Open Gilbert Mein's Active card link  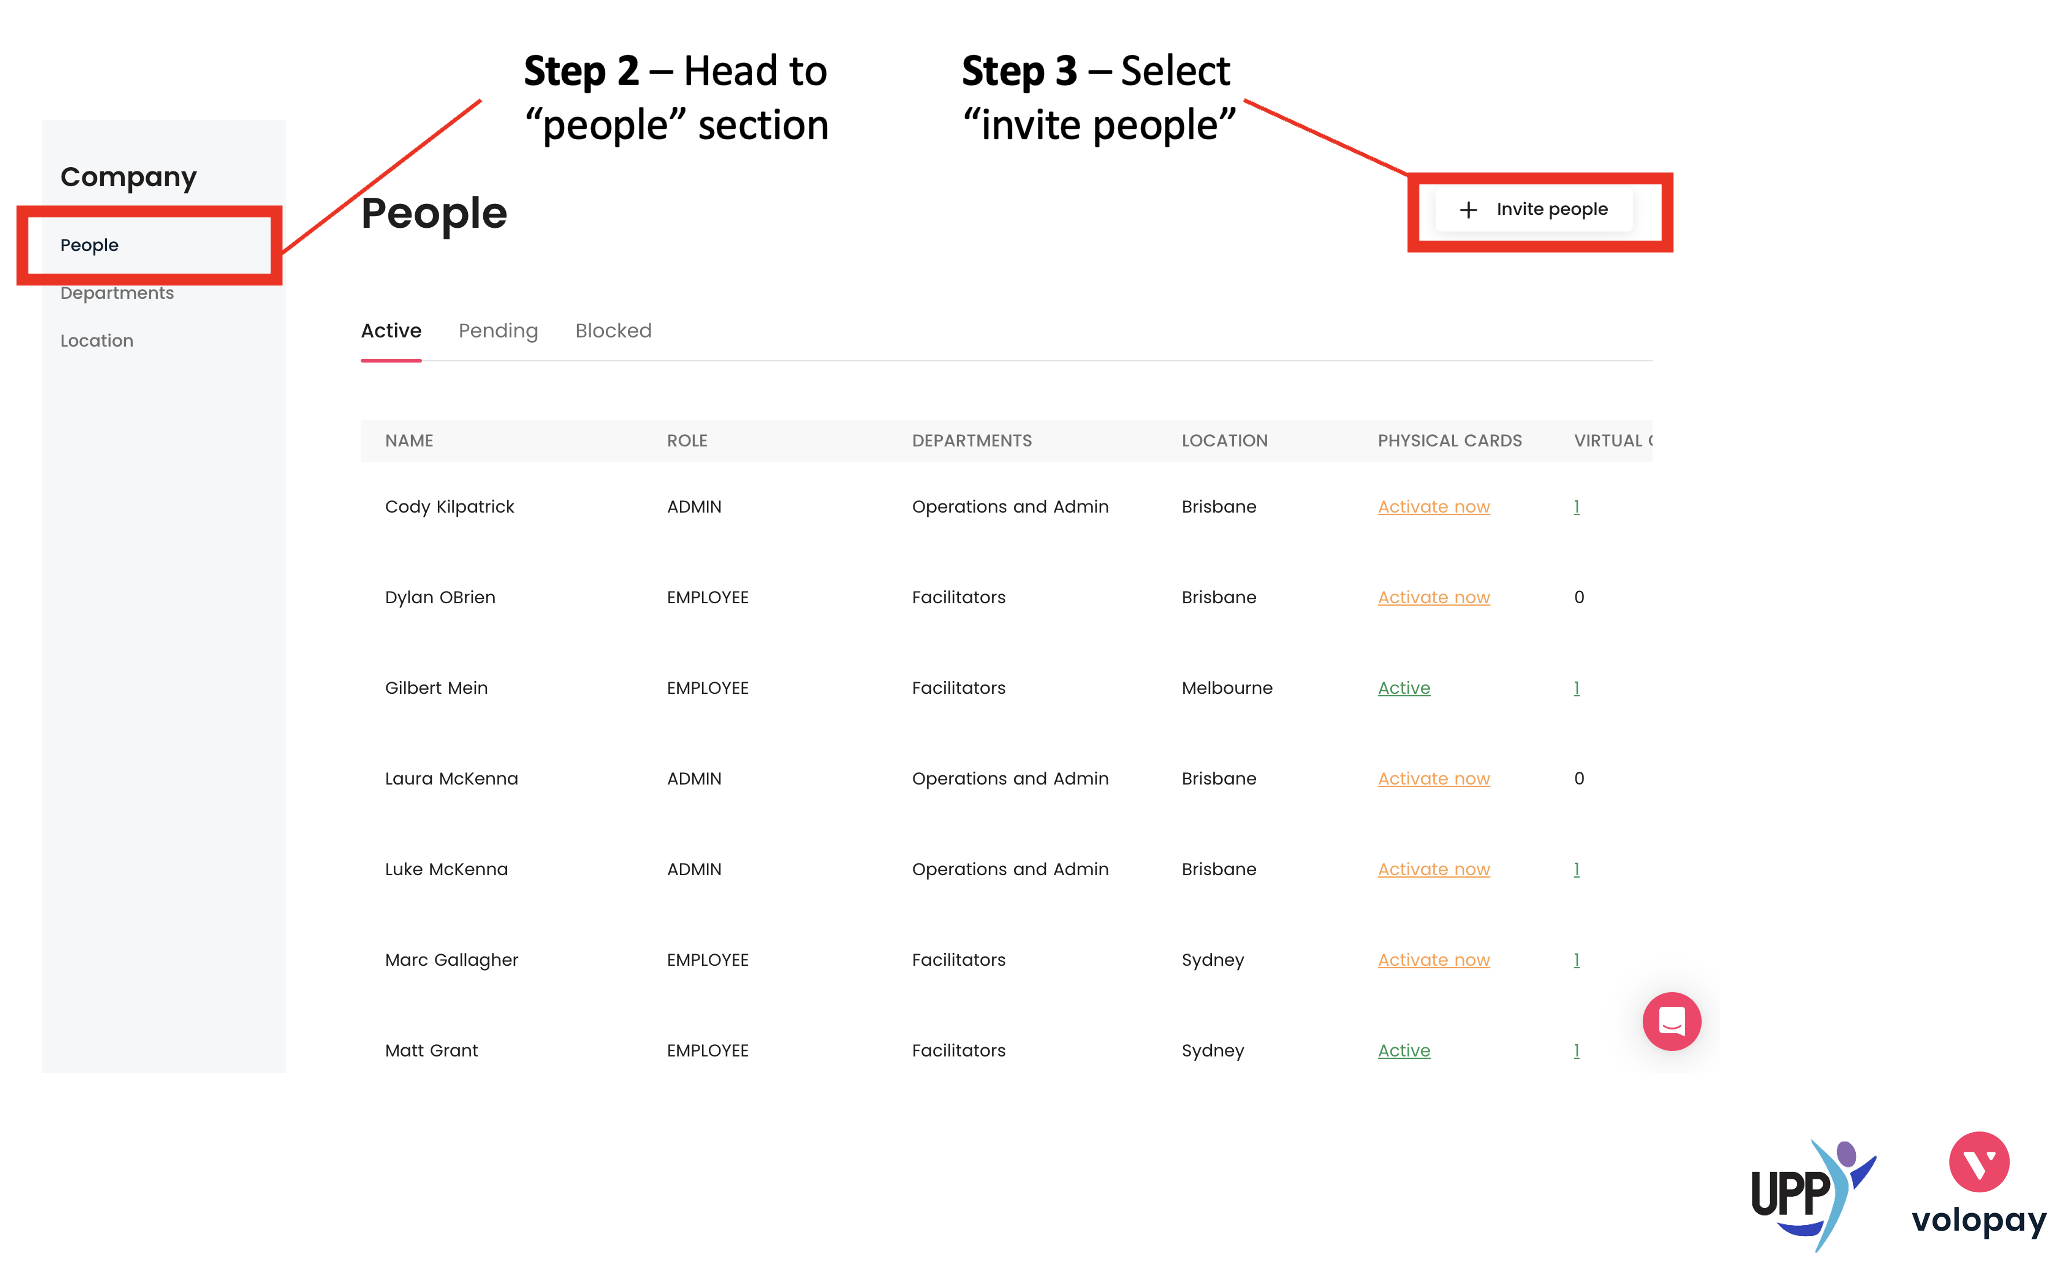click(x=1403, y=688)
